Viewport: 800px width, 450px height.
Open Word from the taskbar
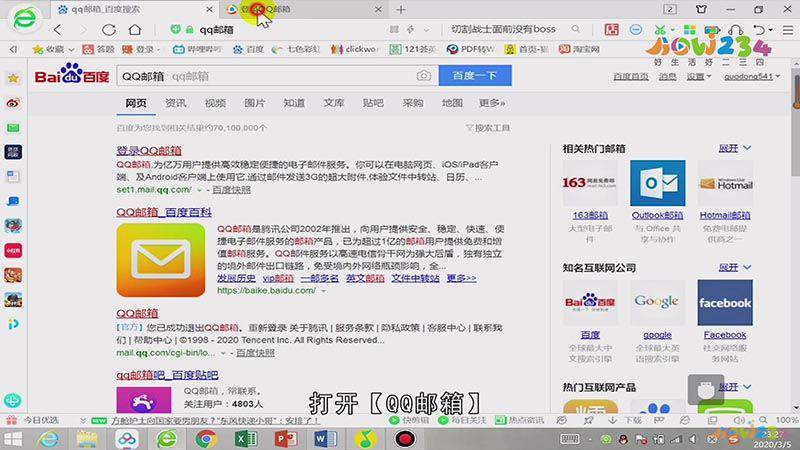click(325, 439)
